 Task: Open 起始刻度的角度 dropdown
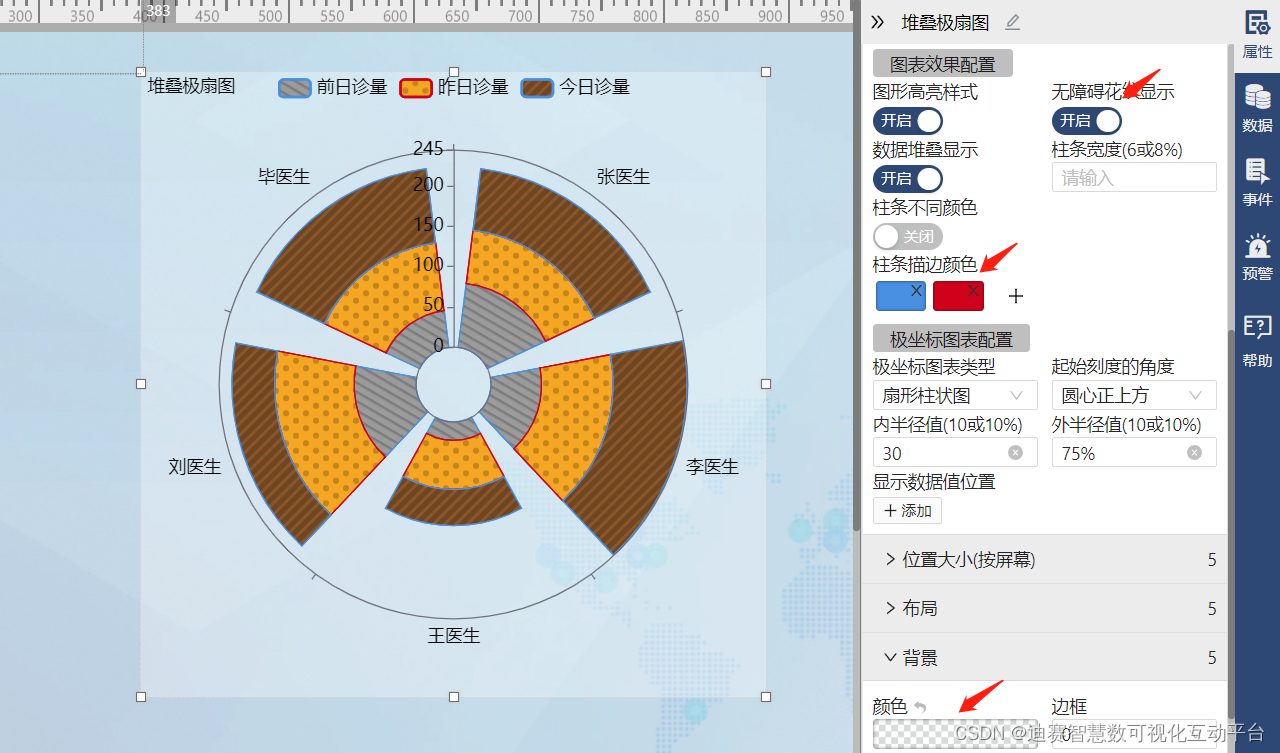pyautogui.click(x=1134, y=395)
